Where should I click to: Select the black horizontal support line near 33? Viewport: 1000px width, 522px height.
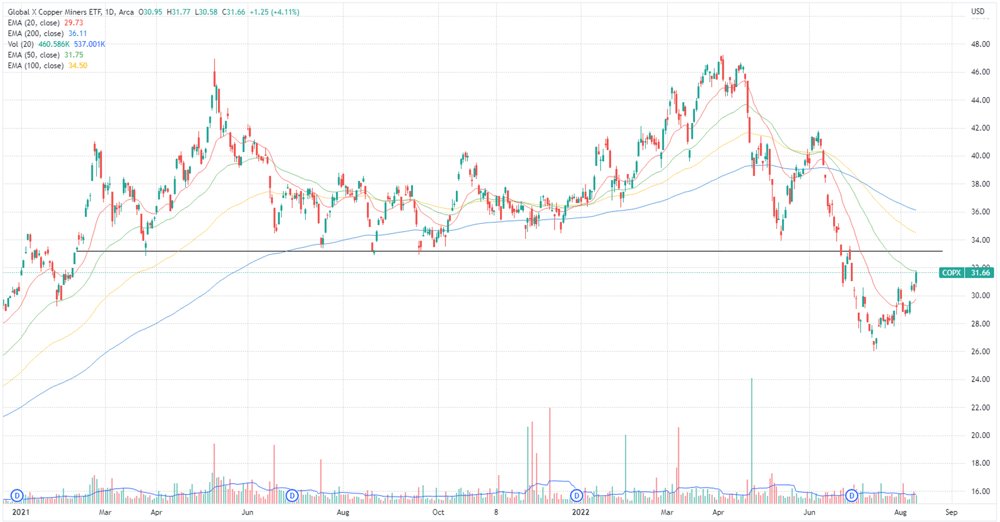(509, 251)
